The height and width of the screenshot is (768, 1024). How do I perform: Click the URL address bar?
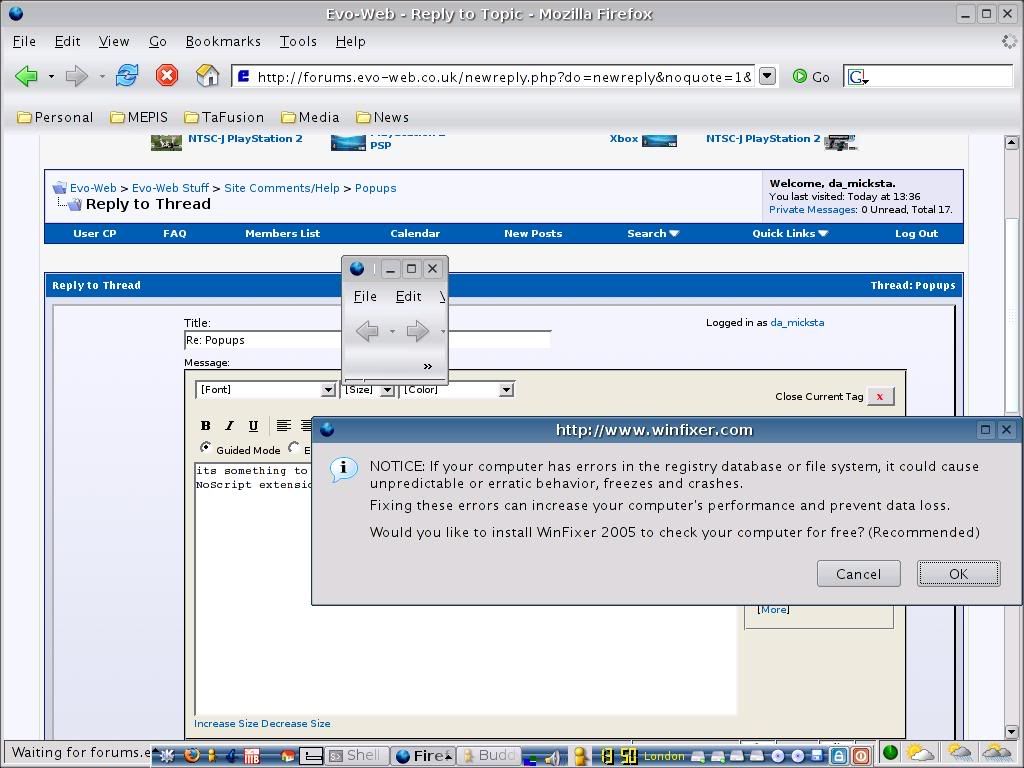(495, 77)
